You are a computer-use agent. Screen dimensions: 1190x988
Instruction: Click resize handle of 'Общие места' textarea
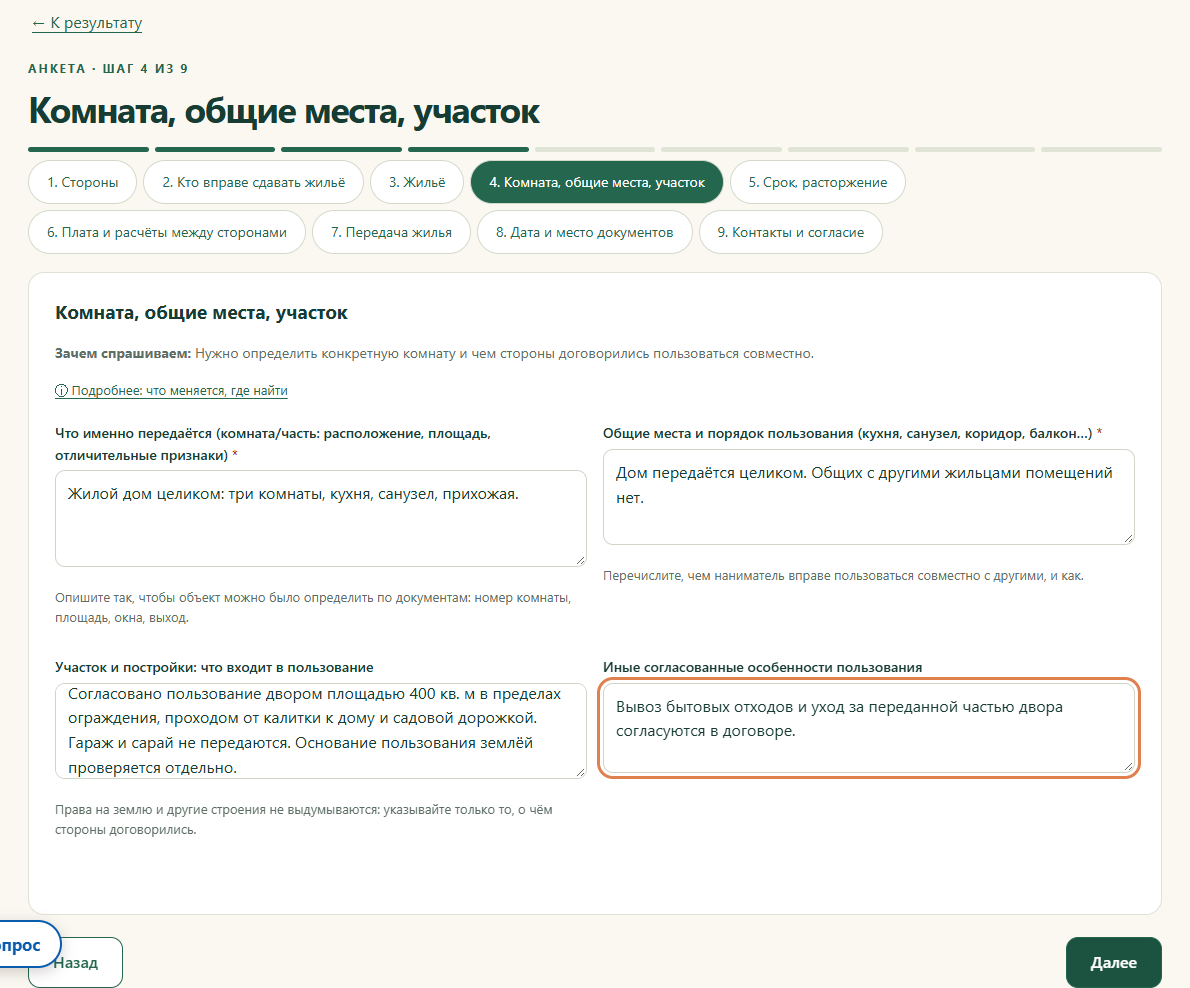tap(1129, 539)
